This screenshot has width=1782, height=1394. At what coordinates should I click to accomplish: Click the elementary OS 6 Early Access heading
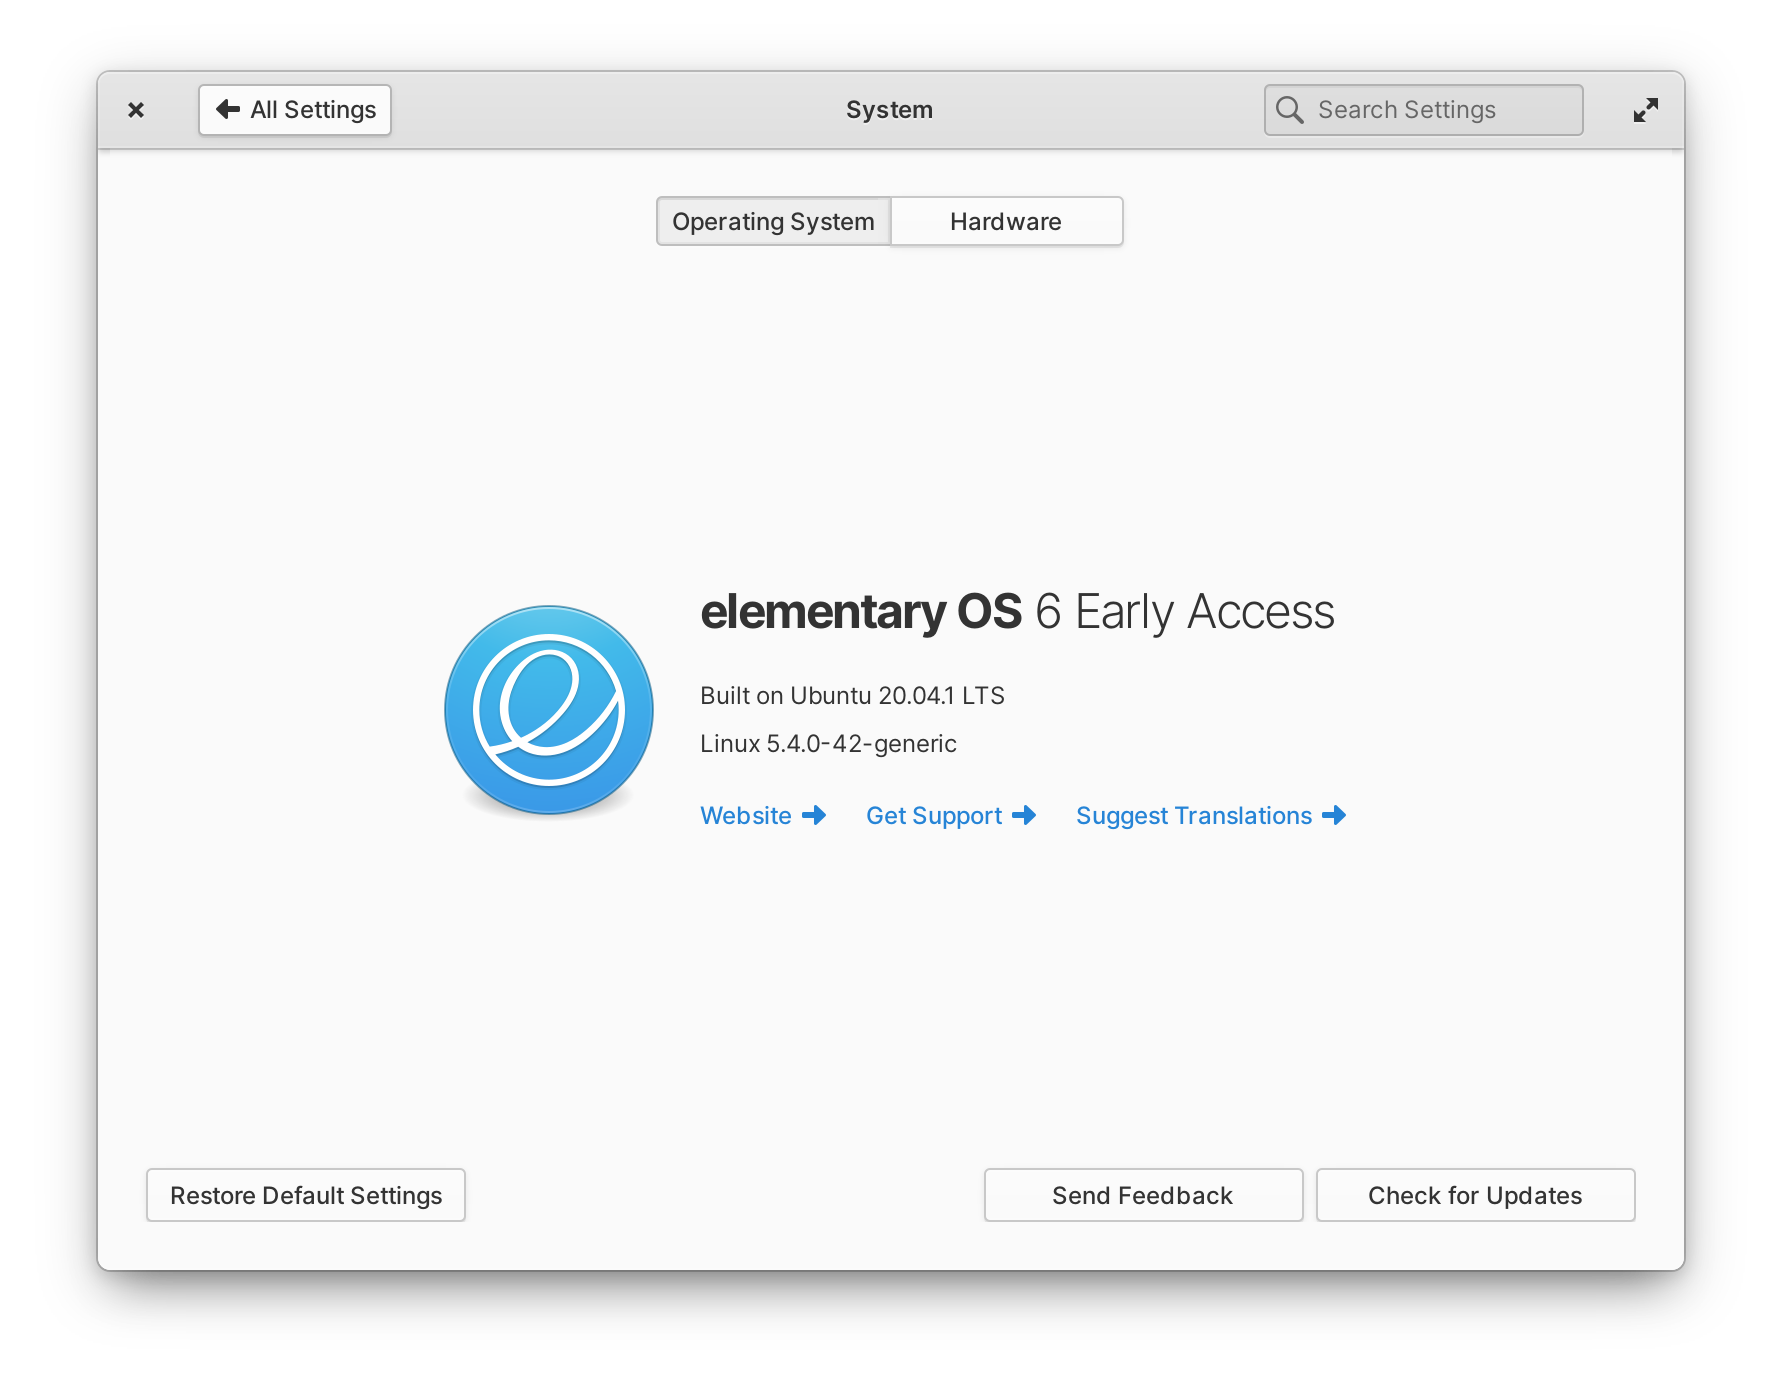(1017, 612)
